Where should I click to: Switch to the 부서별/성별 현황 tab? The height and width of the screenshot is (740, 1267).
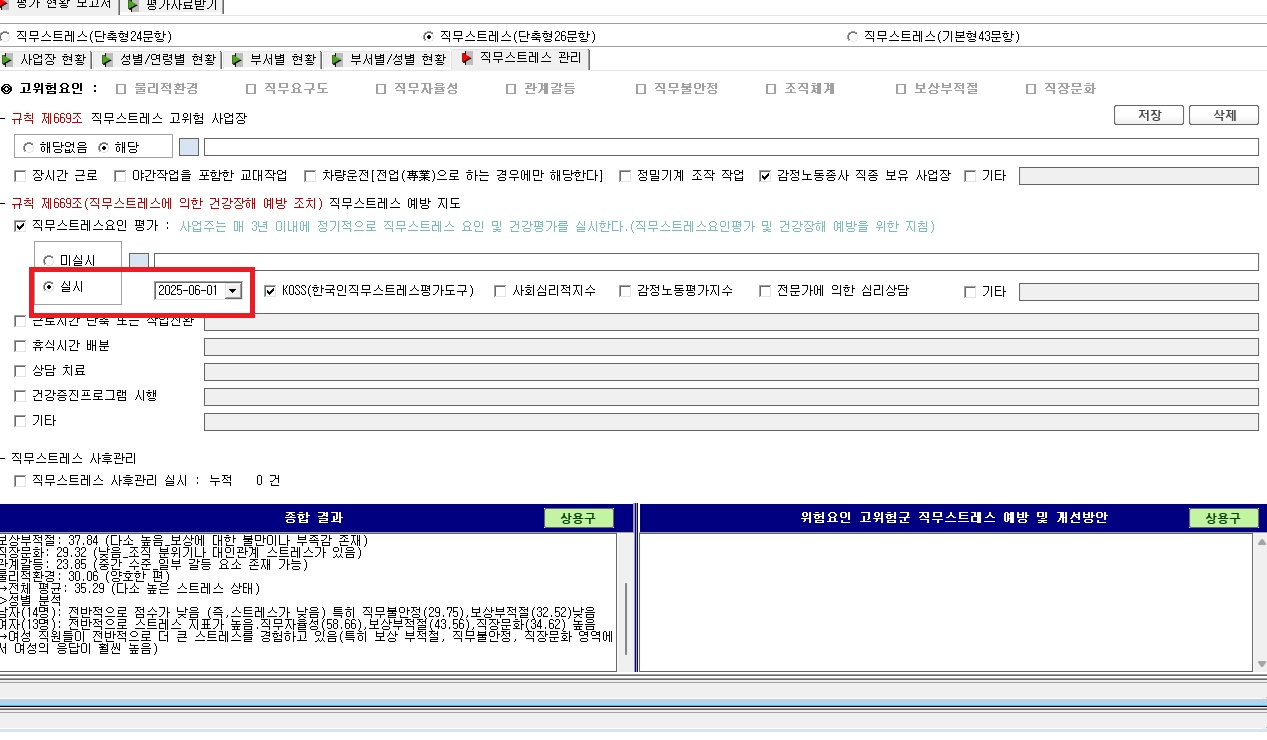tap(388, 60)
